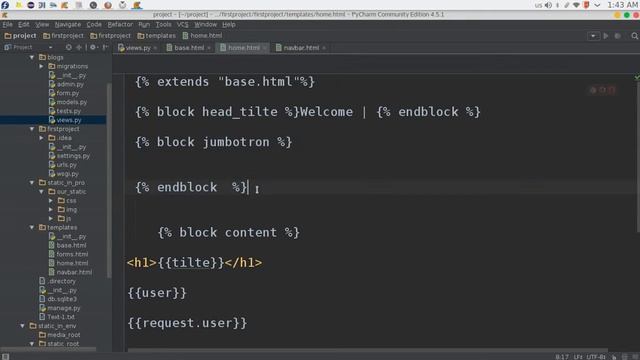640x360 pixels.
Task: Select media_root folder in the tree
Action: click(x=63, y=335)
